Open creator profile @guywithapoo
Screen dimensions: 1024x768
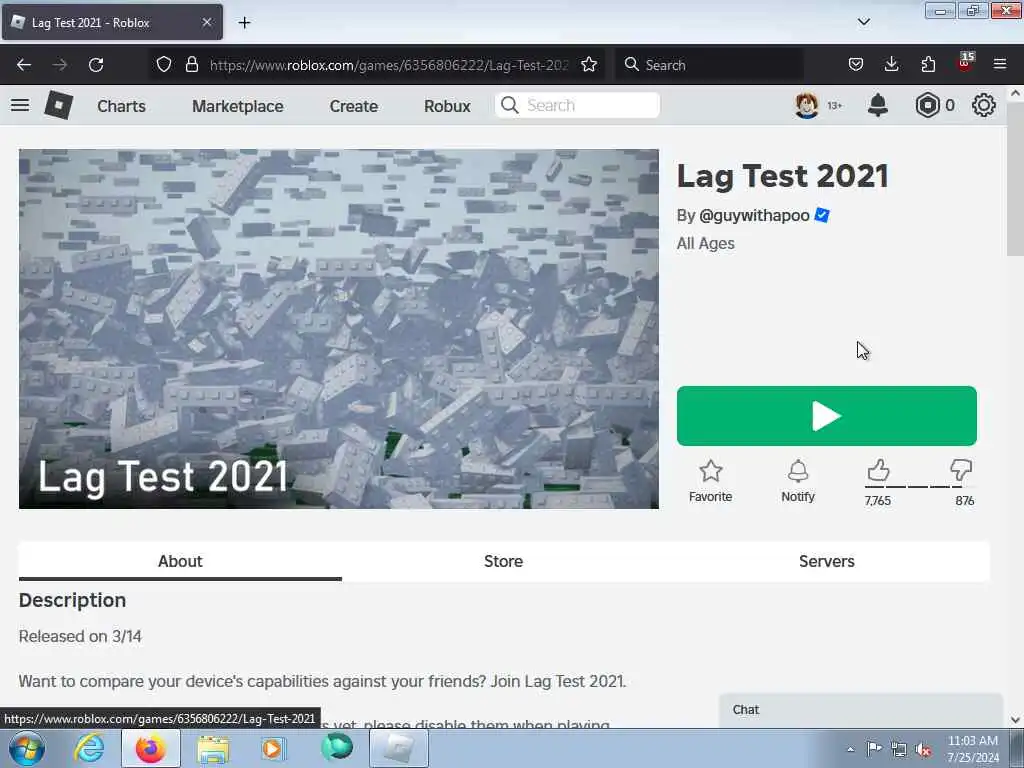[754, 216]
